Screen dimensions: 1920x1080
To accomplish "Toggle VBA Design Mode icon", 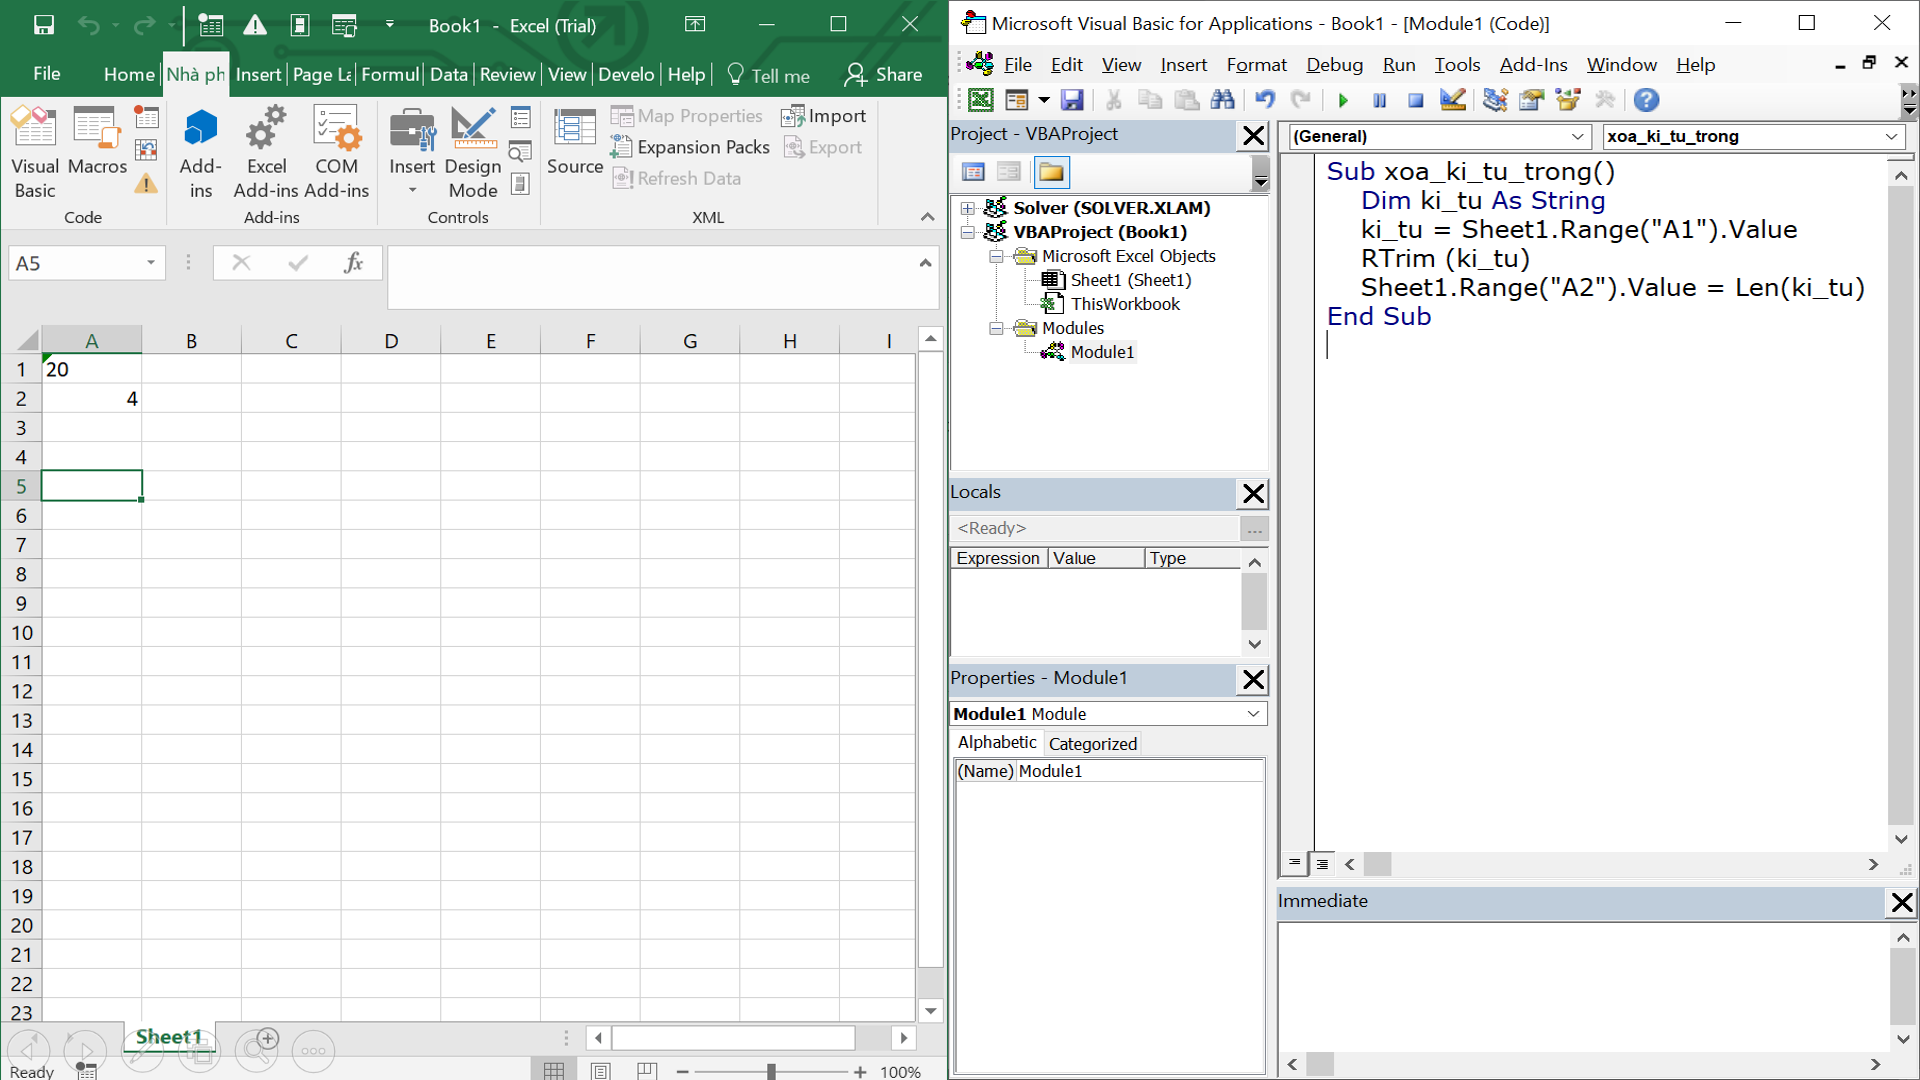I will point(1452,100).
